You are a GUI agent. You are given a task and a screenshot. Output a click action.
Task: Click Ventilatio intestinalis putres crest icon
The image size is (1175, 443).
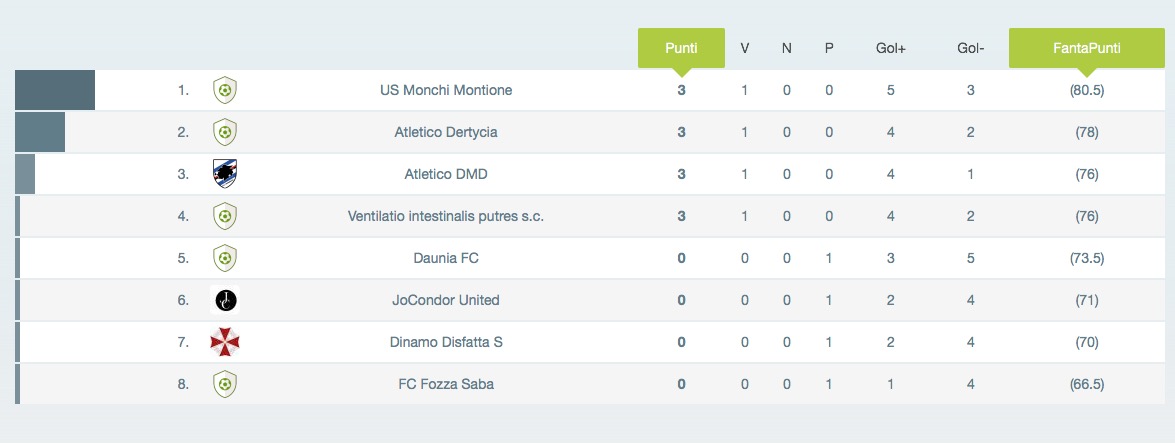coord(225,216)
